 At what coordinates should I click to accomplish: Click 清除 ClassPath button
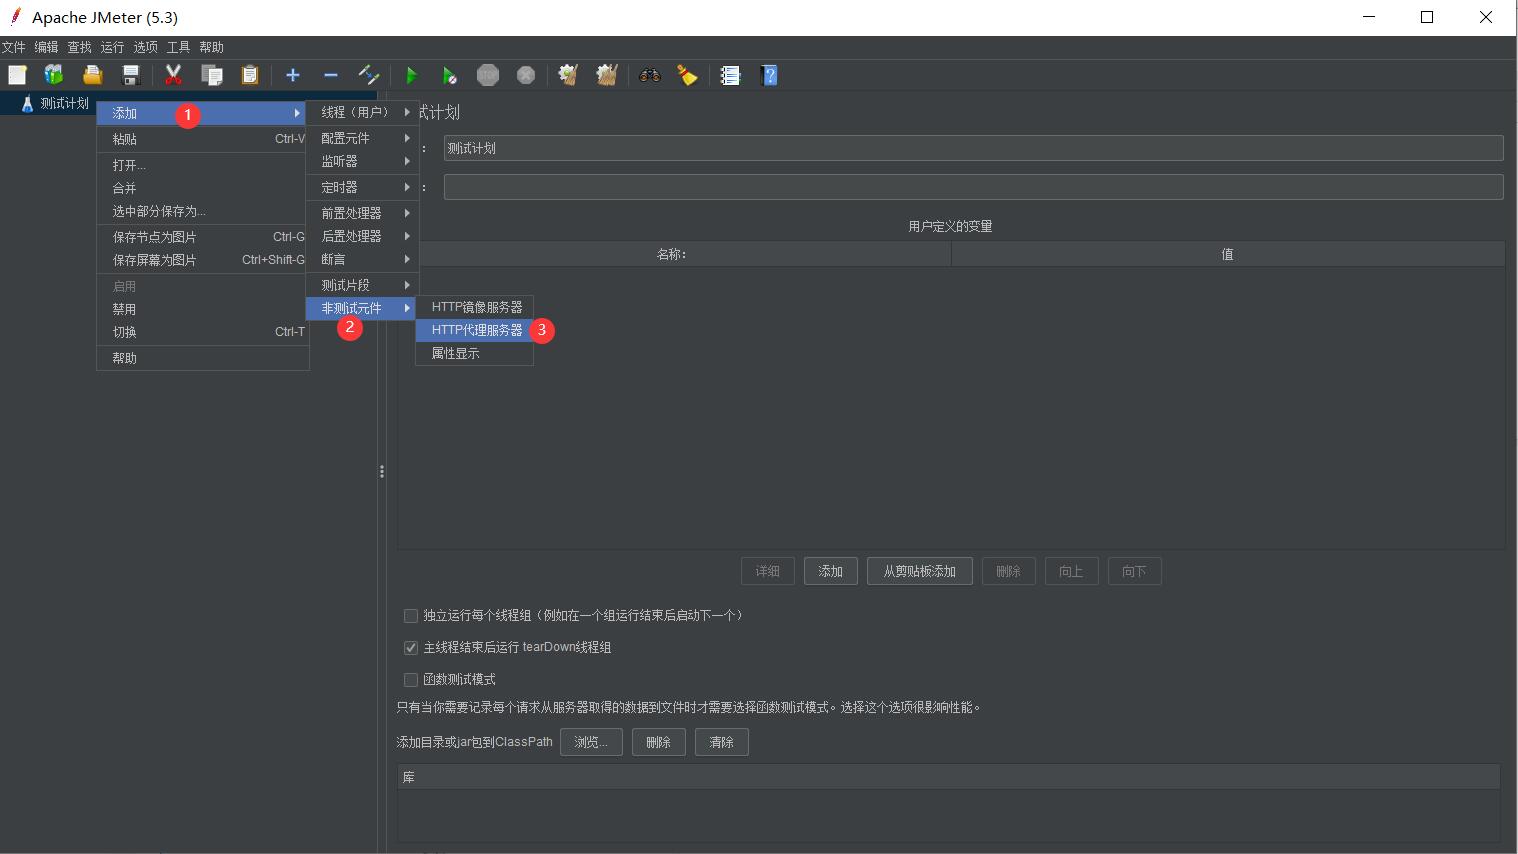(x=721, y=742)
